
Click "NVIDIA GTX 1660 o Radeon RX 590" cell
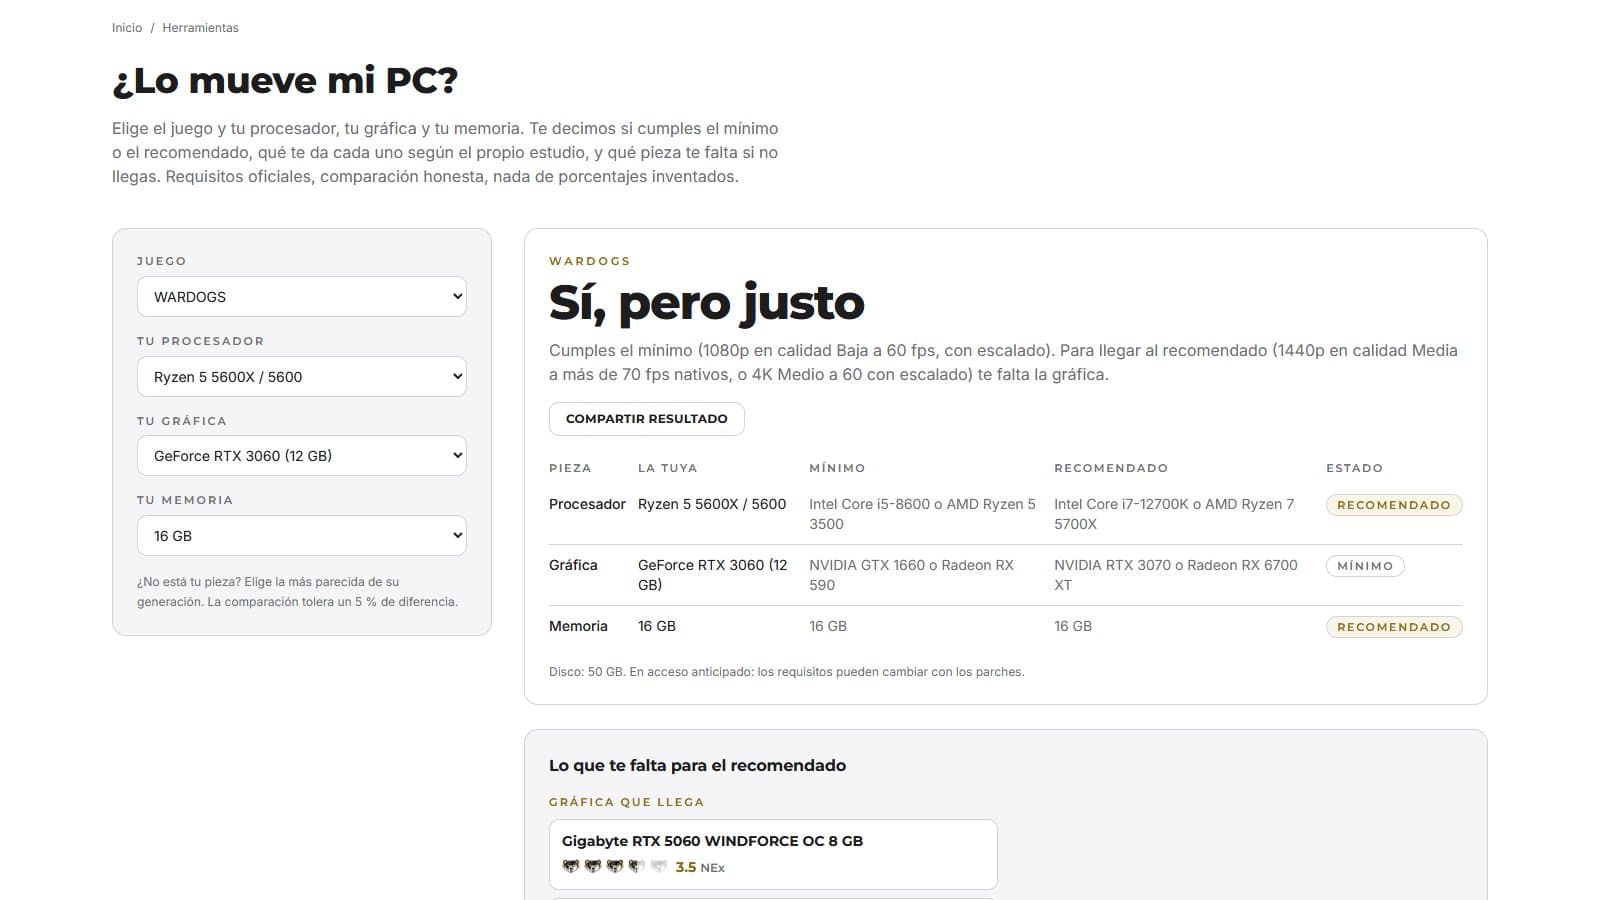click(x=911, y=575)
